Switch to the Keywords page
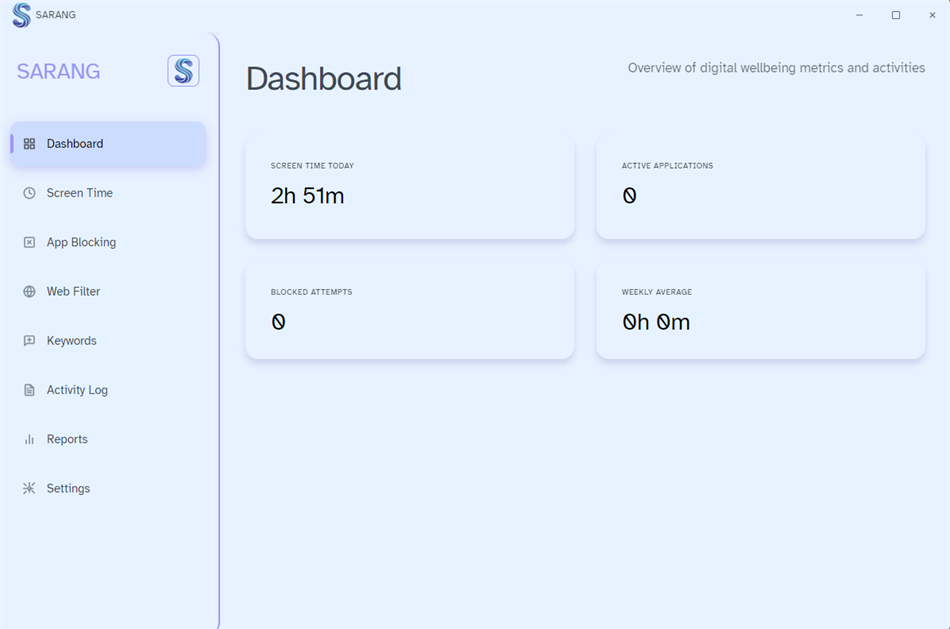 click(x=108, y=341)
